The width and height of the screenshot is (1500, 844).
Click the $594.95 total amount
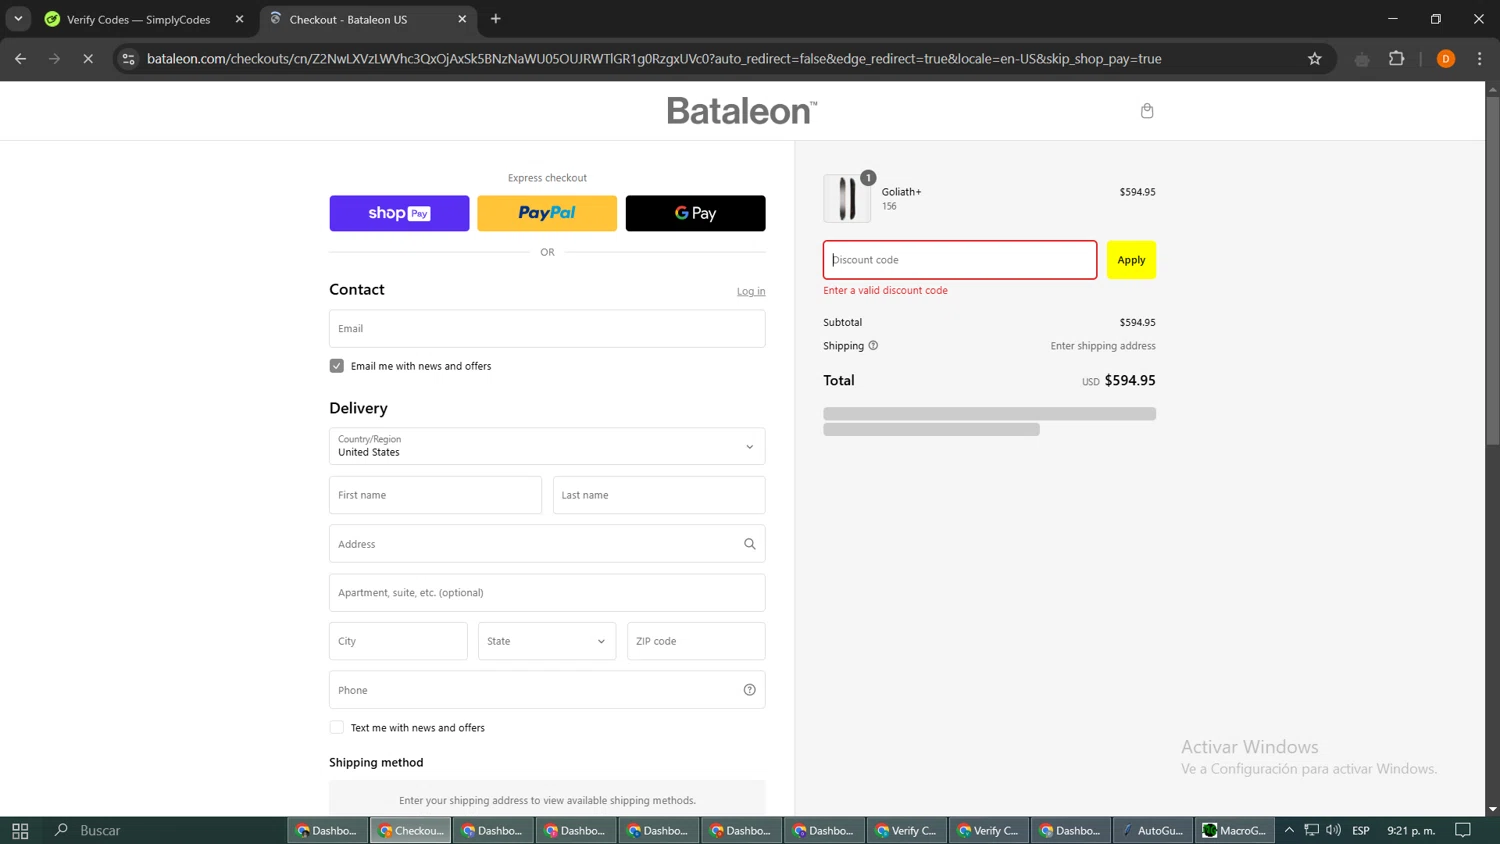point(1130,381)
